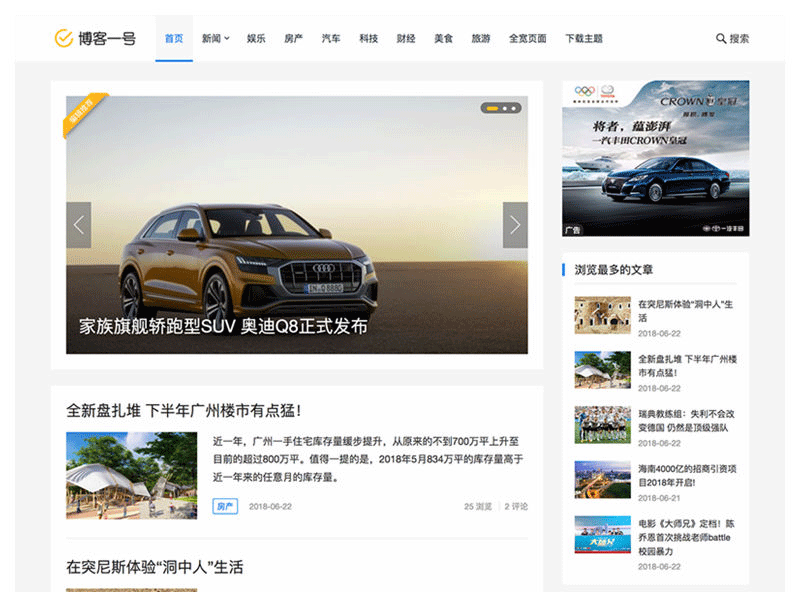This screenshot has height=594, width=800.
Task: Click article excerpt beginning 近一年，广州一手住宅
Action: click(x=368, y=459)
